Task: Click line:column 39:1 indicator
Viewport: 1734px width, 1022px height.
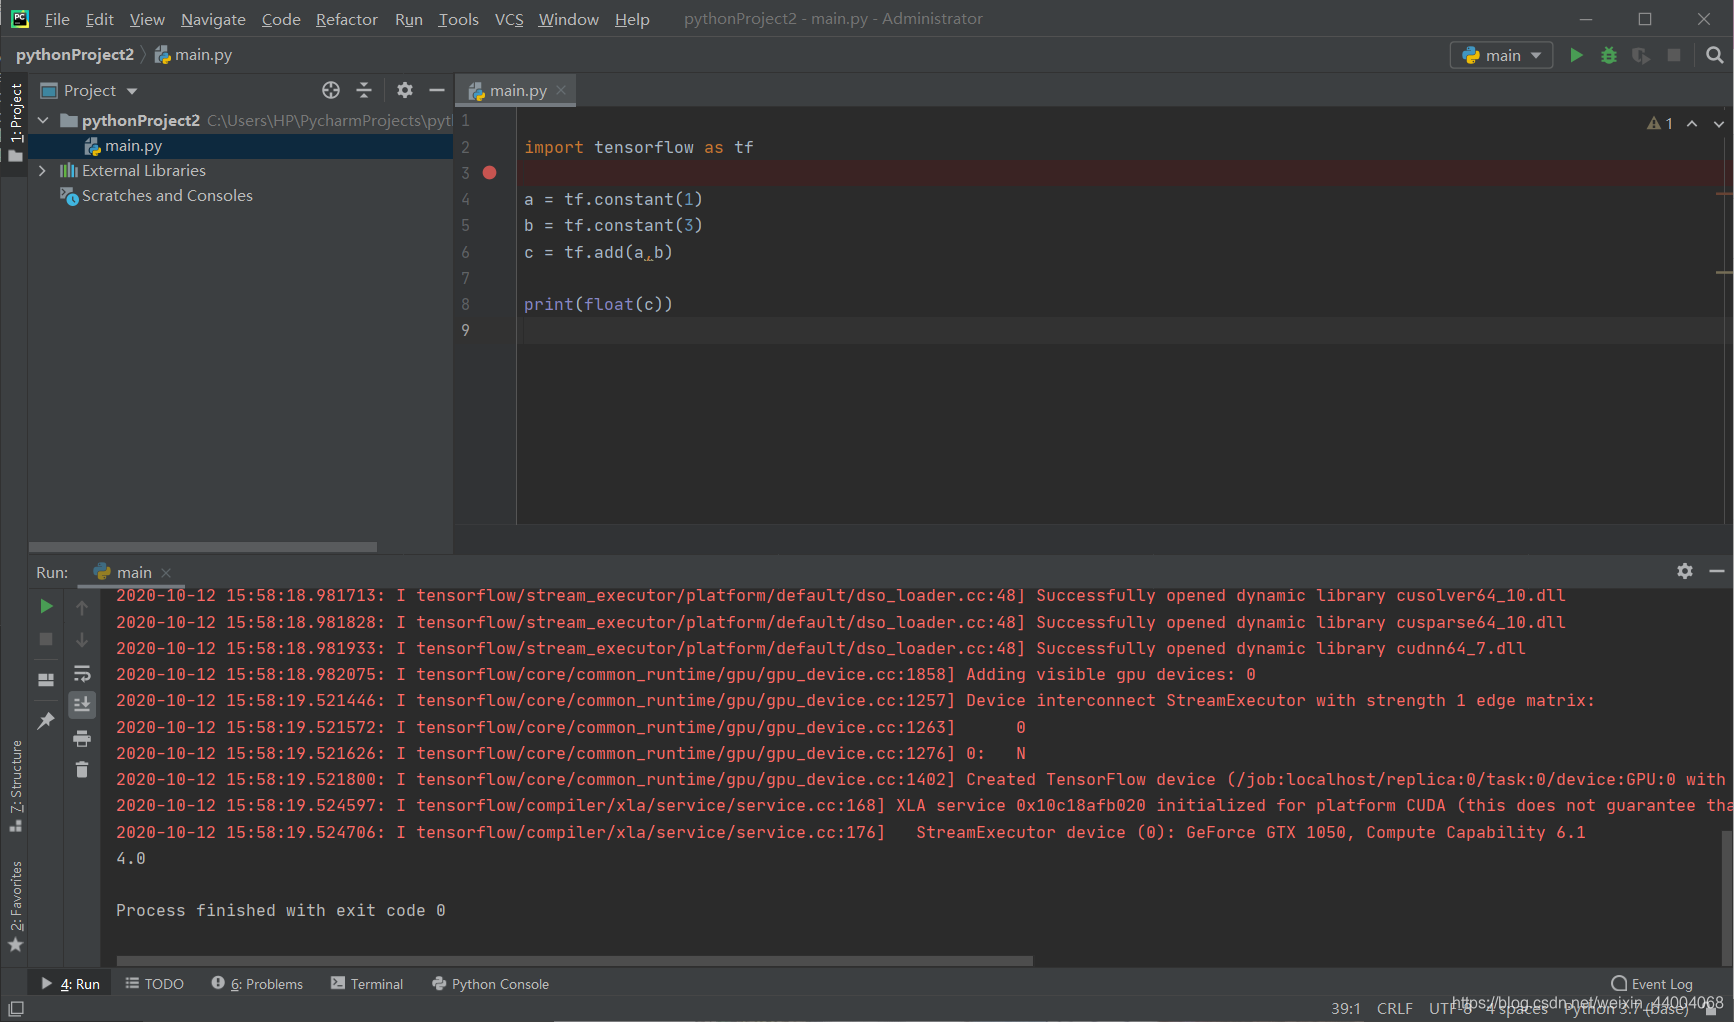Action: click(1345, 1008)
